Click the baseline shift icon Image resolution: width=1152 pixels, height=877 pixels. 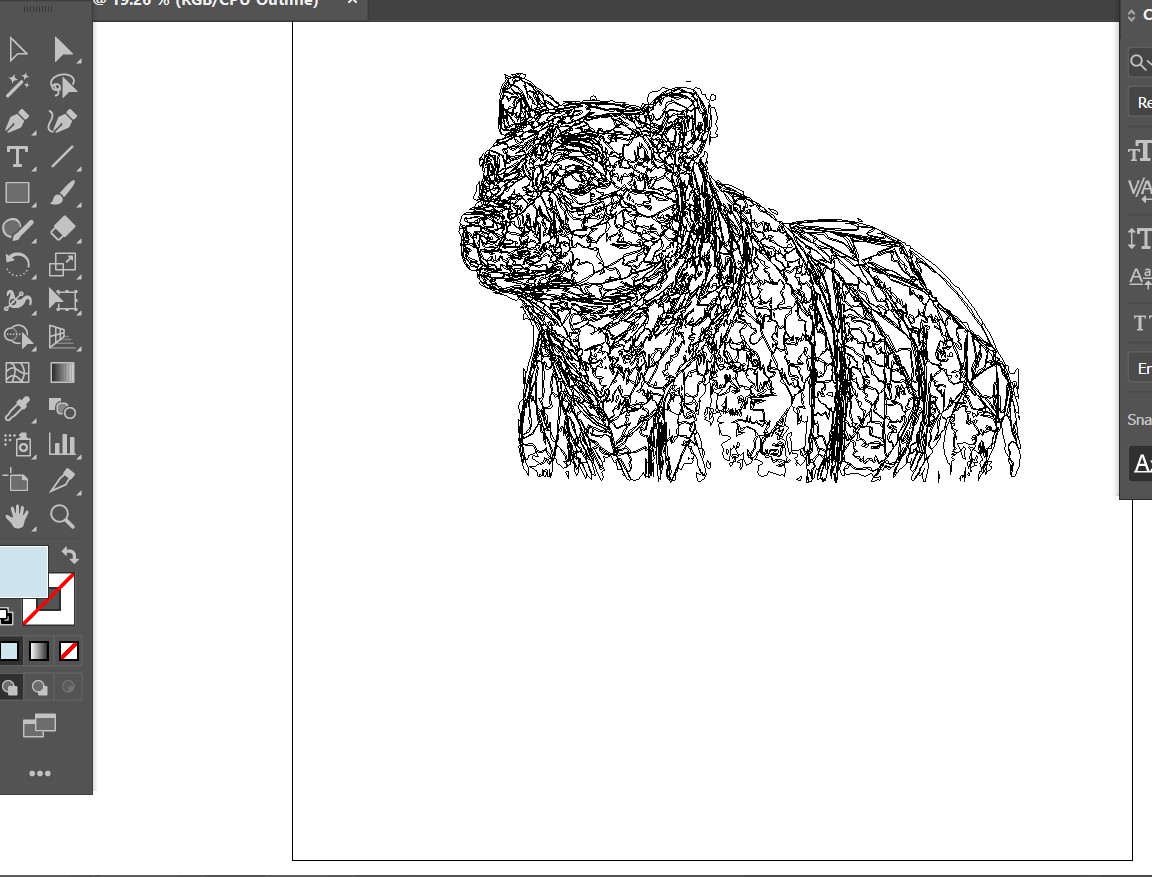[1140, 277]
